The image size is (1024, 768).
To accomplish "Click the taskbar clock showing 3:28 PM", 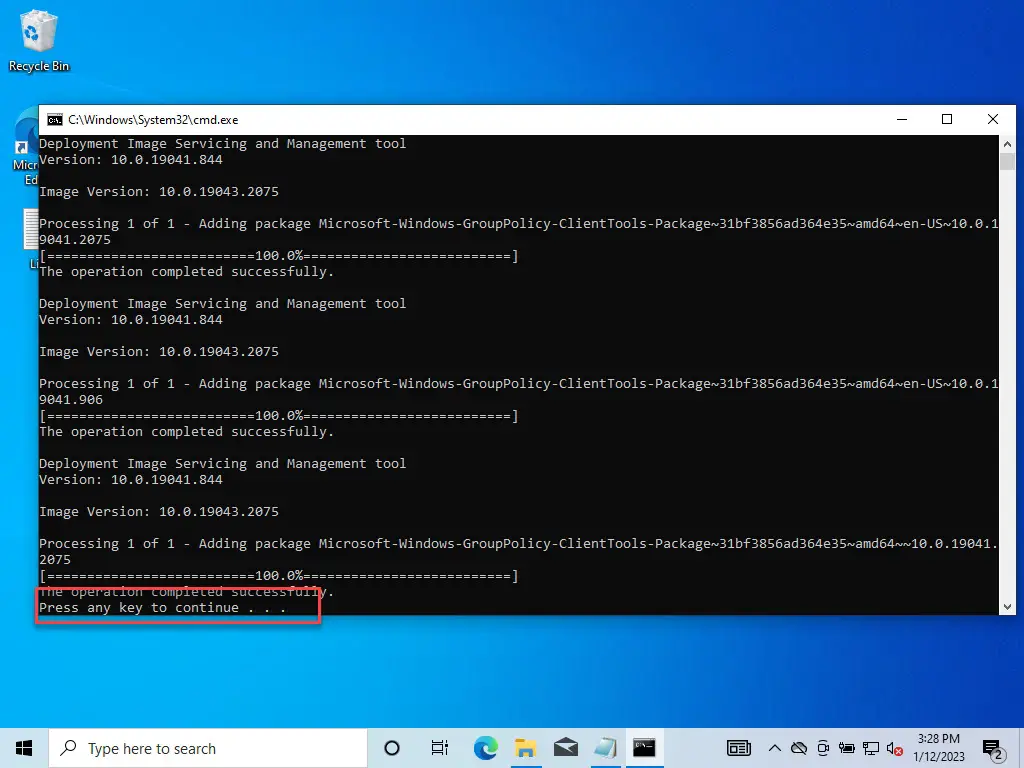I will [938, 748].
